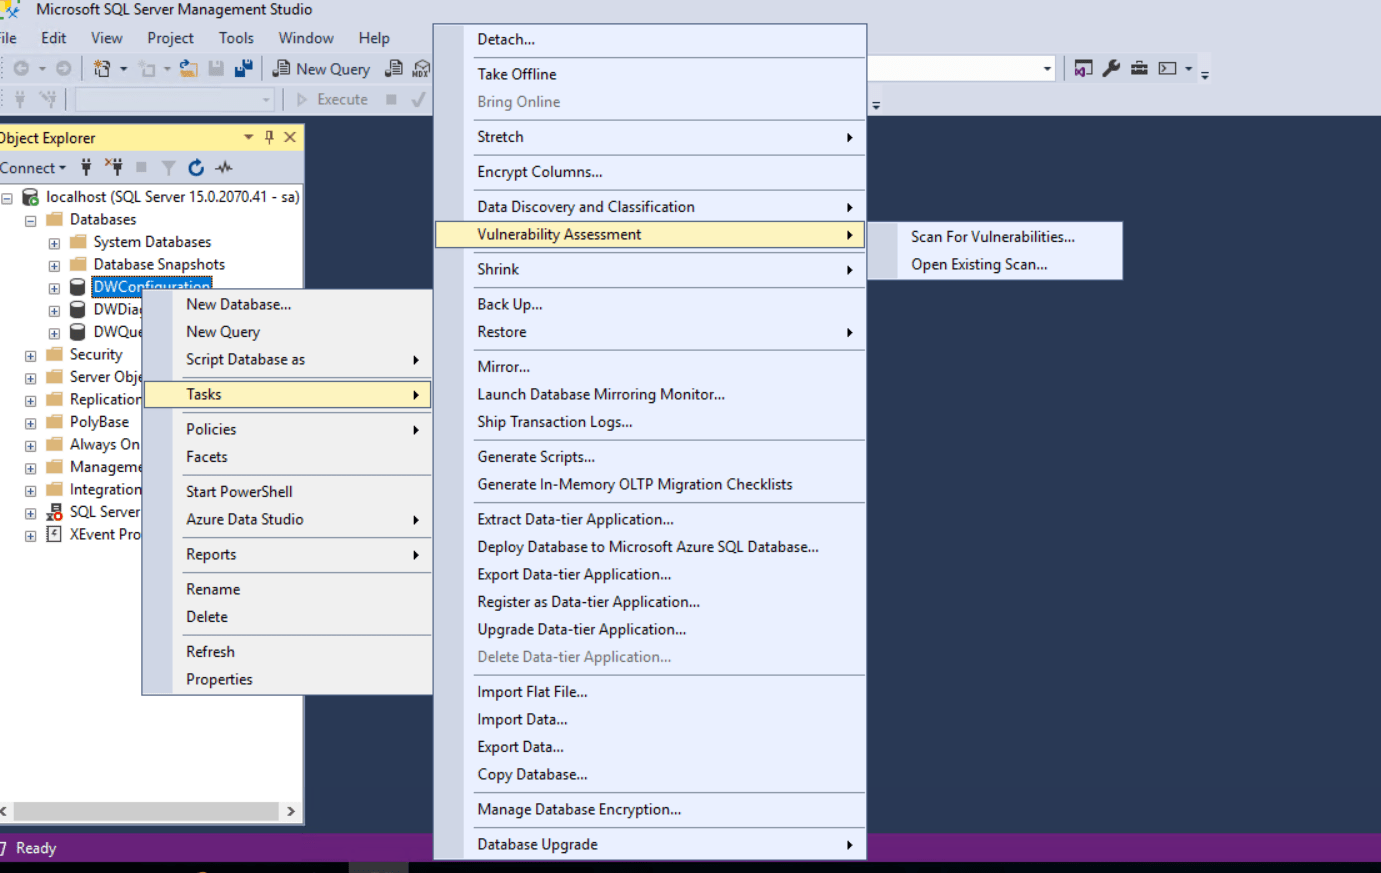
Task: Expand the Security folder in tree
Action: (x=30, y=356)
